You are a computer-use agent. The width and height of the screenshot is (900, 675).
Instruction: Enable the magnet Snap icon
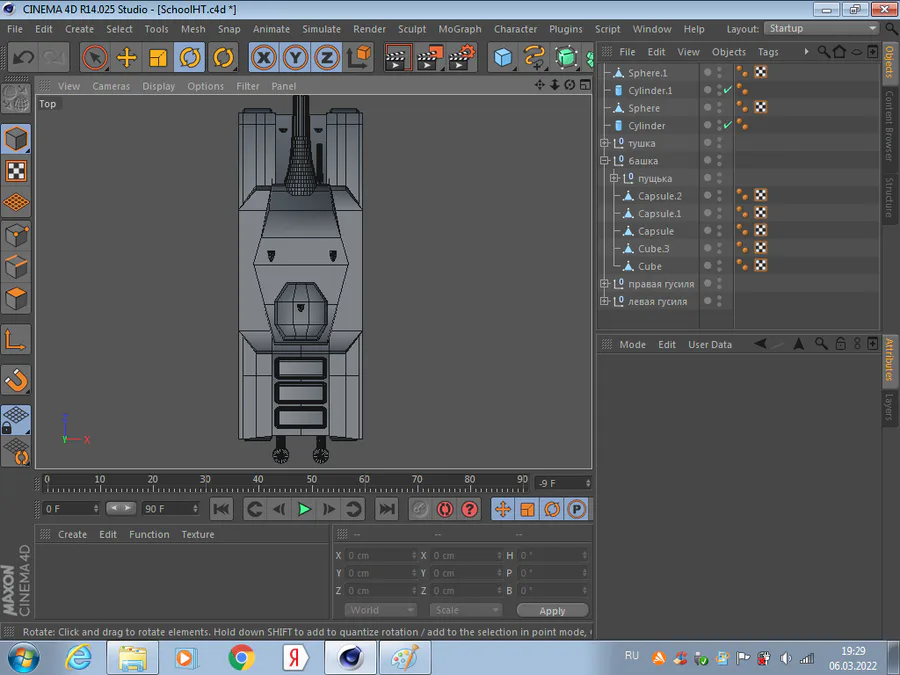[x=17, y=379]
